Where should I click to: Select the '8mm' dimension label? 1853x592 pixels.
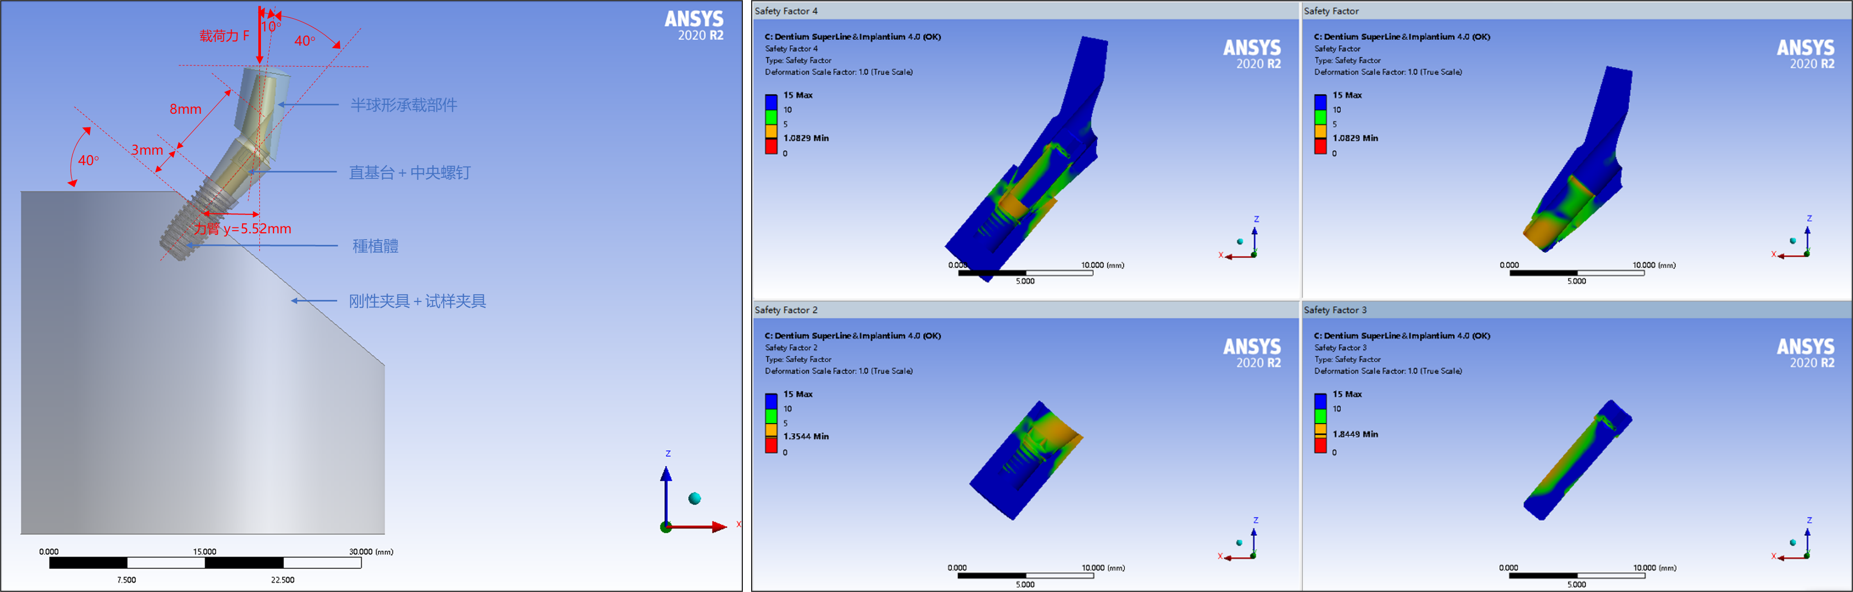click(185, 109)
